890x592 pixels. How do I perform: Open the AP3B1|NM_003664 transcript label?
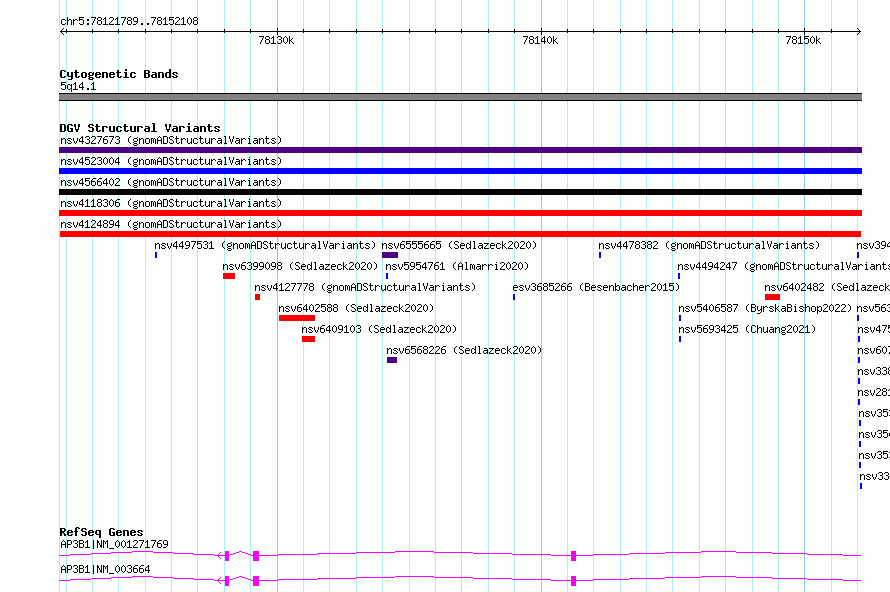click(x=105, y=569)
